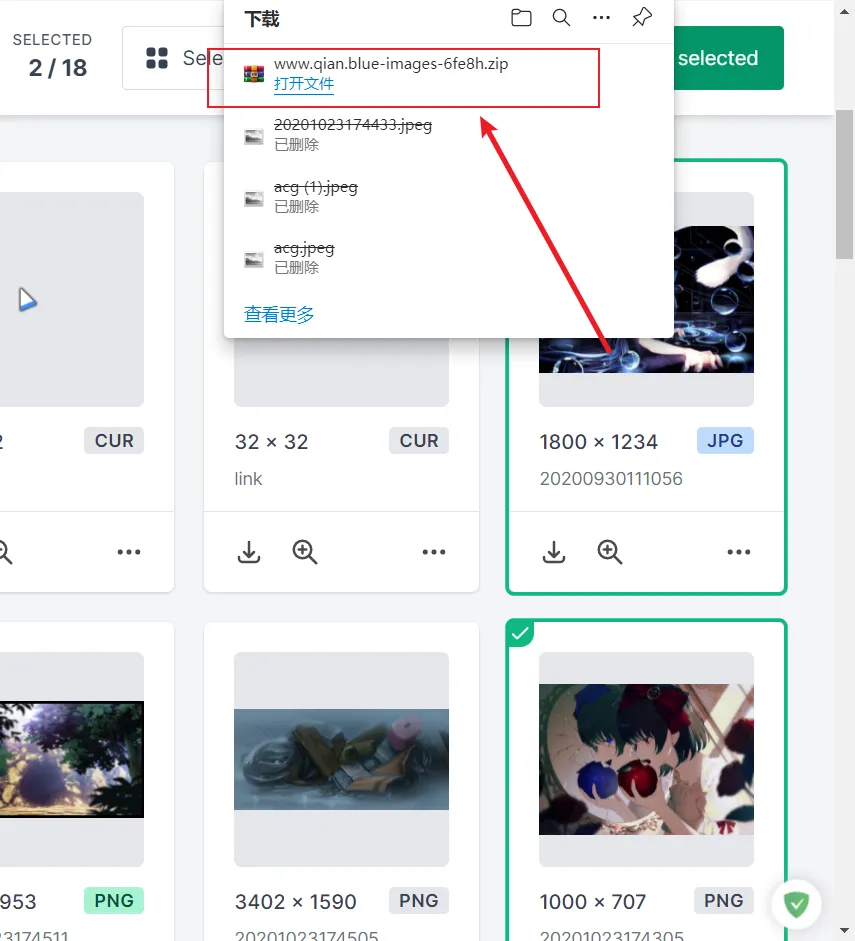Search downloads with magnifier icon

click(x=561, y=17)
